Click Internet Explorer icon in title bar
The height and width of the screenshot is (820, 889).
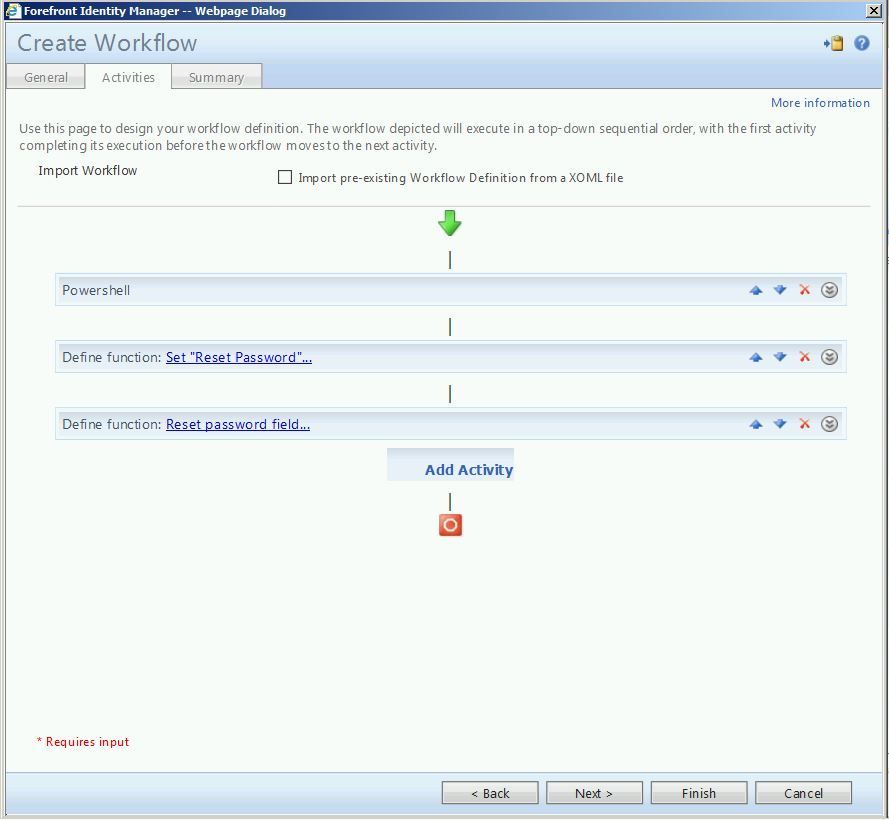tap(13, 11)
